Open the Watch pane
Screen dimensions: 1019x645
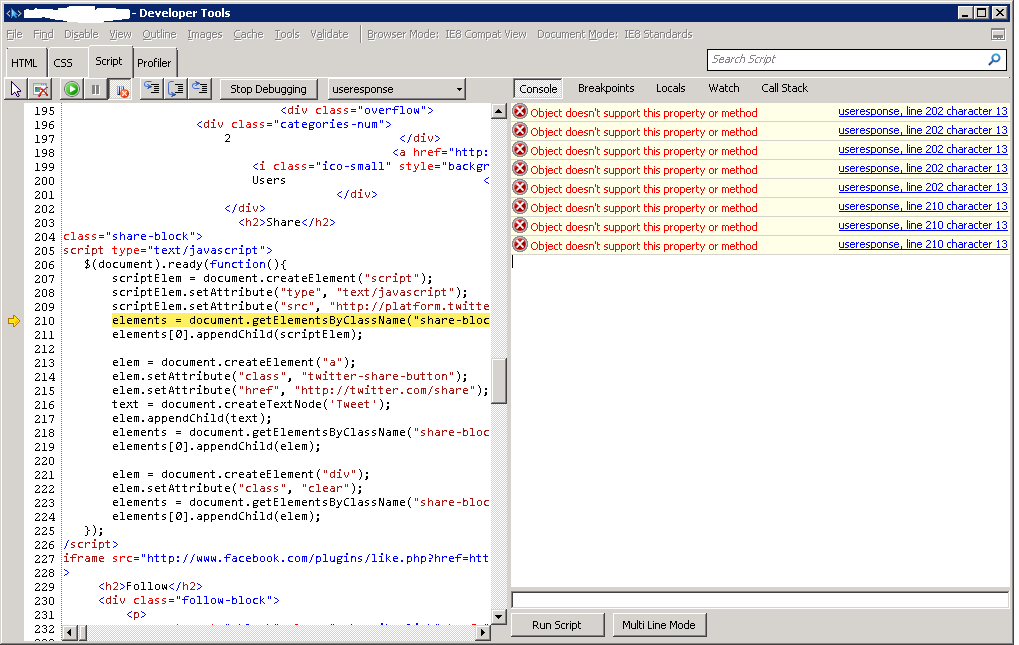point(723,88)
